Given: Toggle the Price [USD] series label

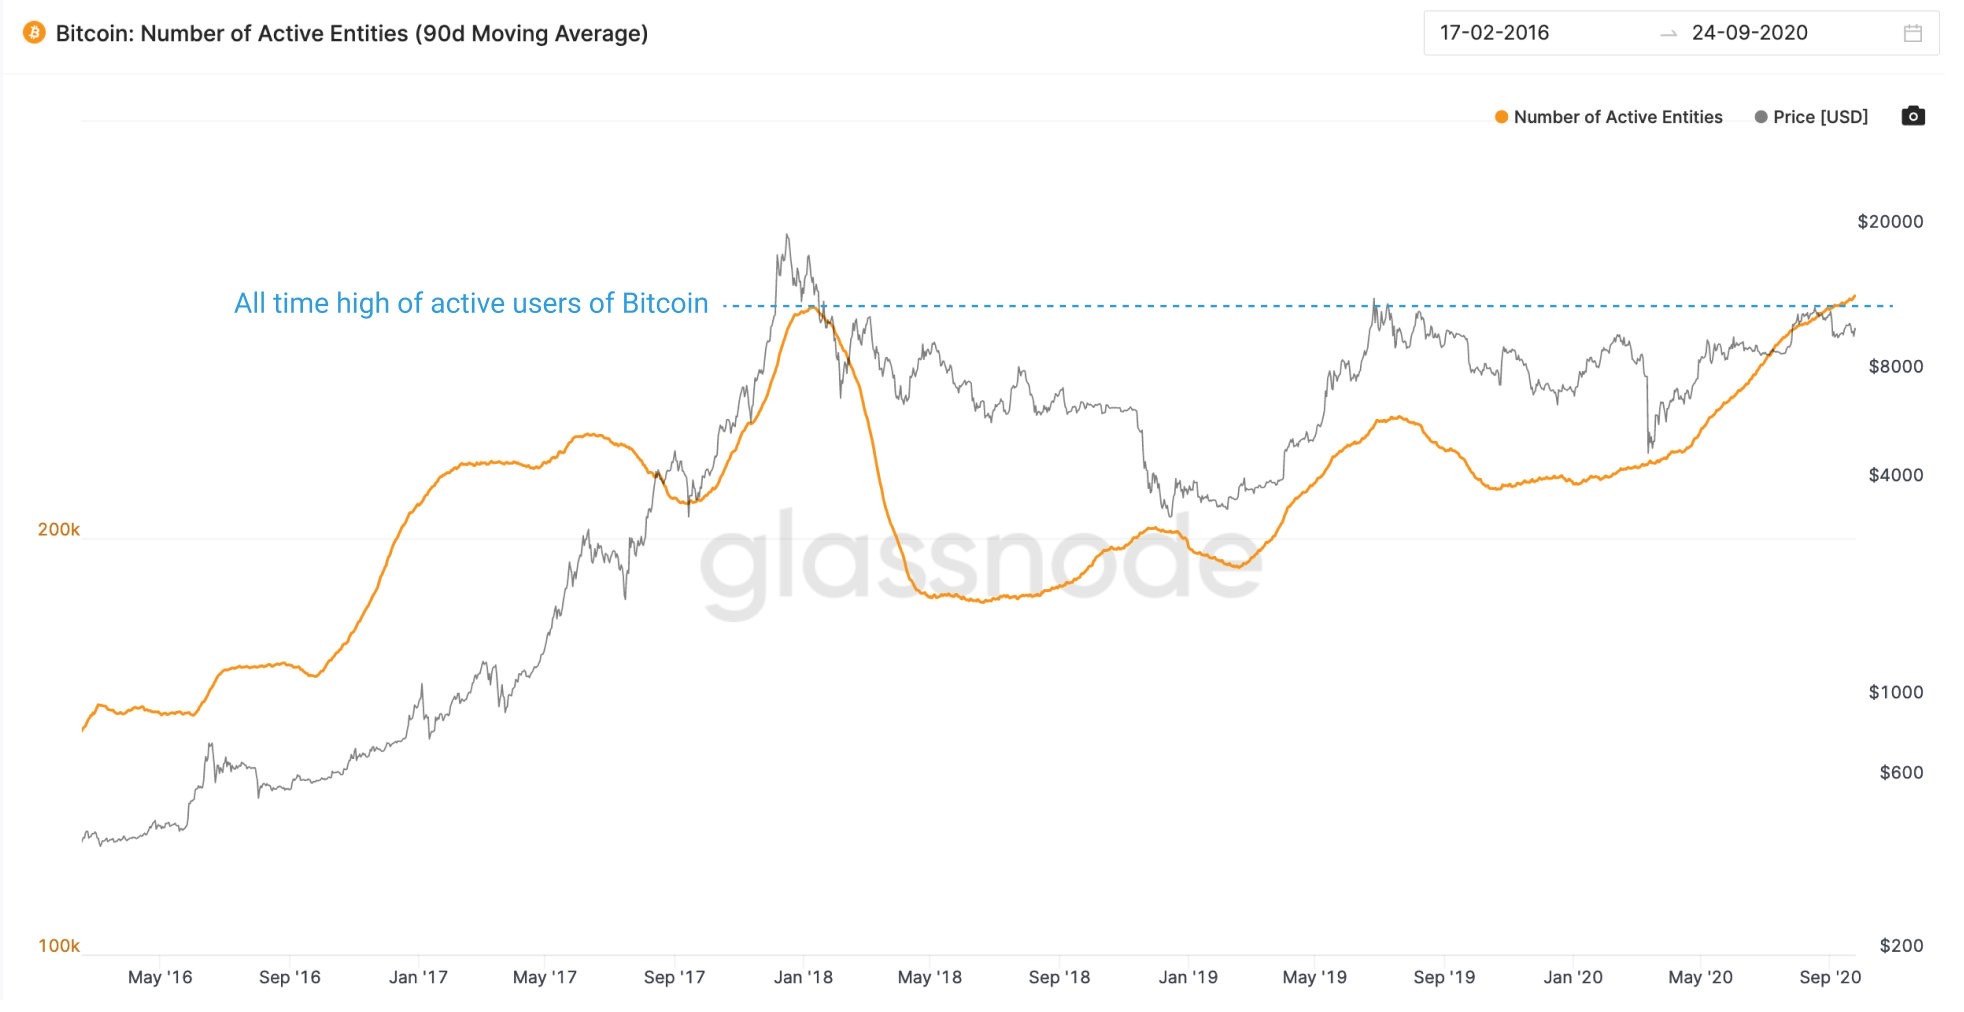Looking at the screenshot, I should point(1820,117).
